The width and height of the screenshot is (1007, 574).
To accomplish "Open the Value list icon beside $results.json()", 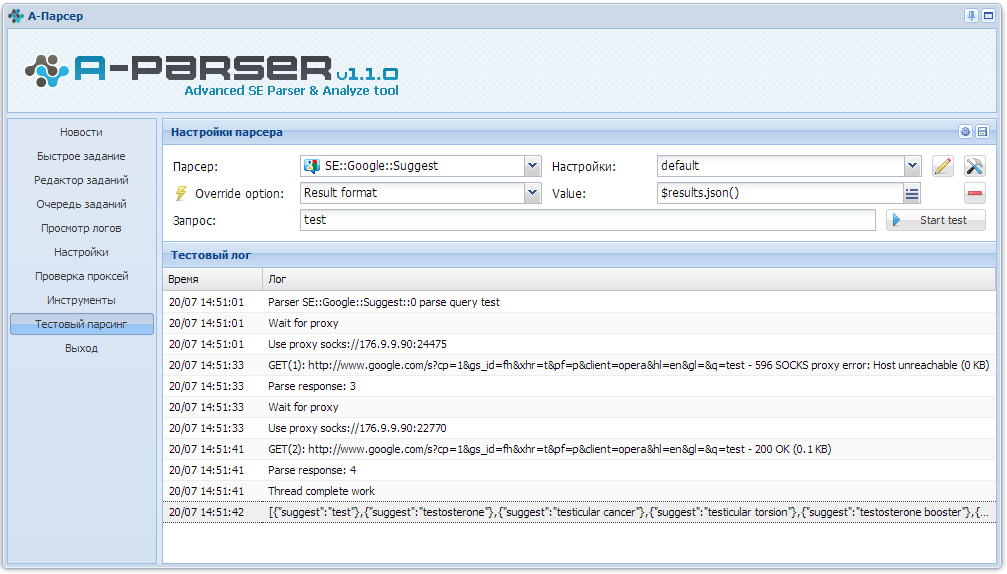I will [912, 193].
